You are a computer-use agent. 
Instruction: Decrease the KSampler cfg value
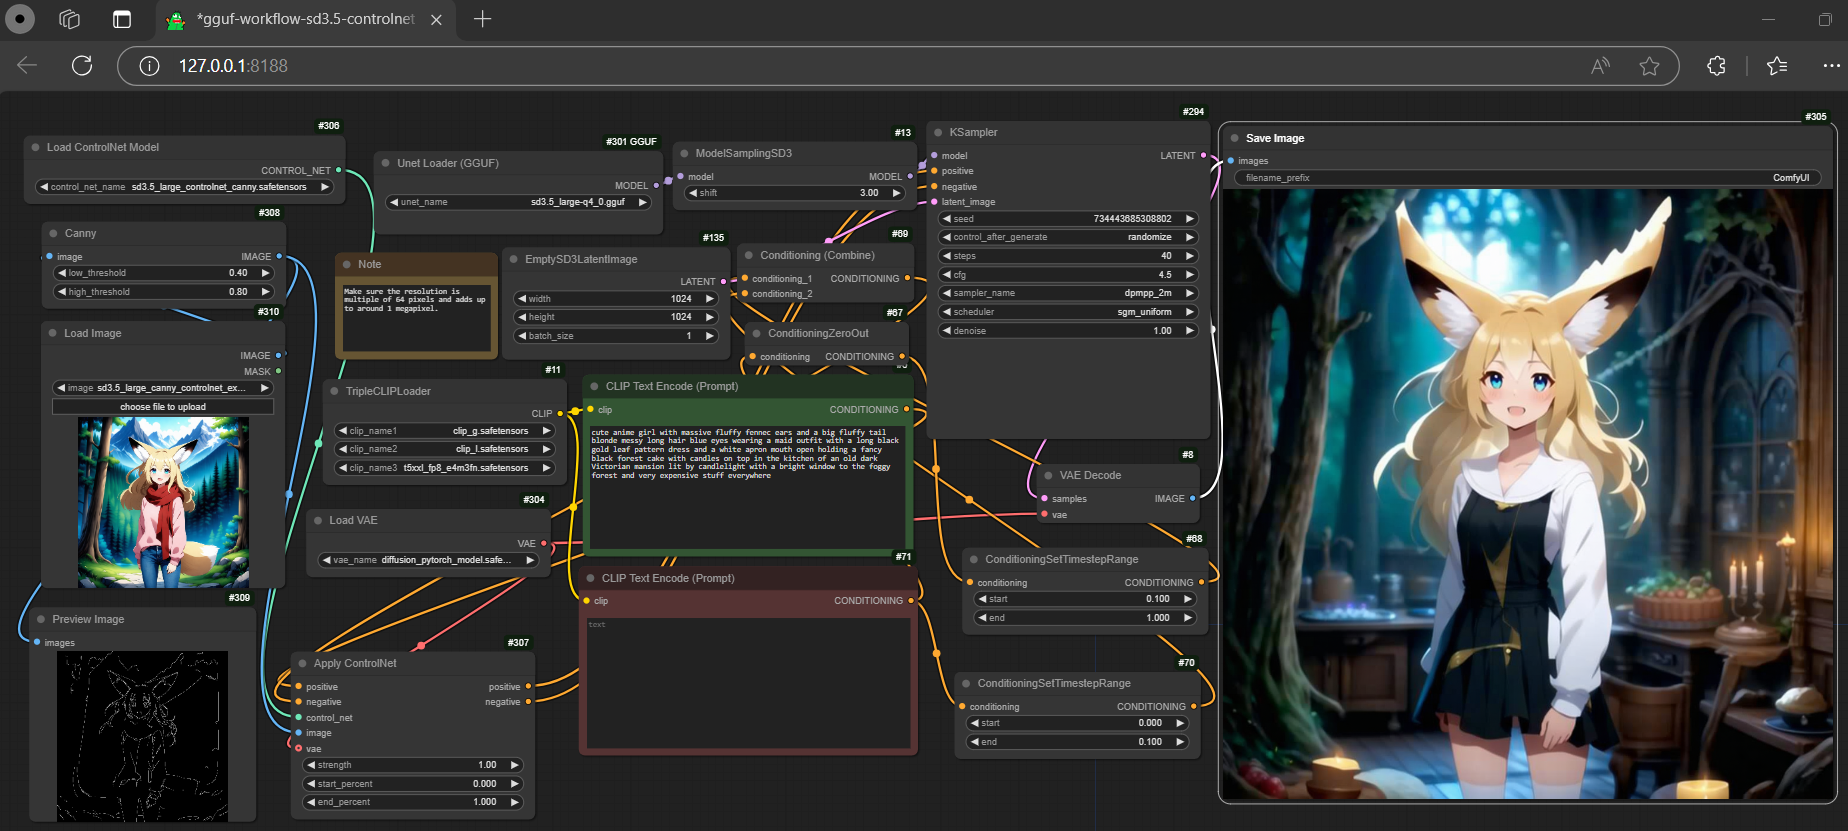[x=947, y=275]
